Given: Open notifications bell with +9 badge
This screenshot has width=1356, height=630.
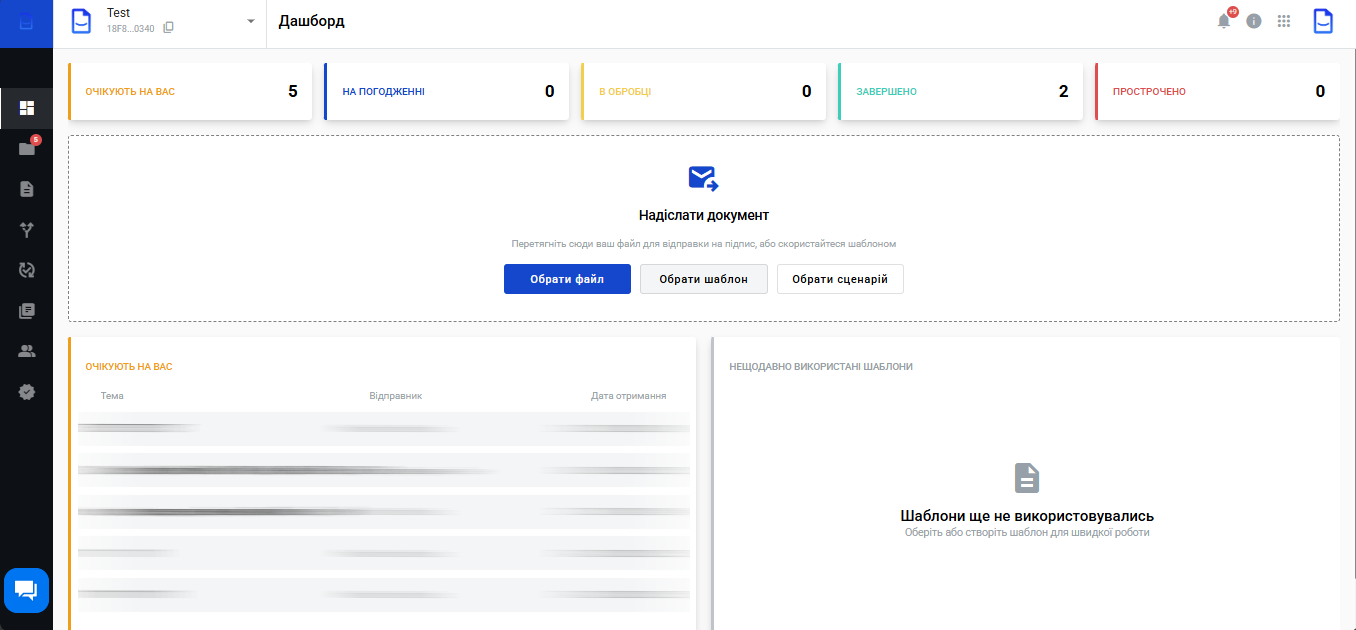Looking at the screenshot, I should point(1224,20).
